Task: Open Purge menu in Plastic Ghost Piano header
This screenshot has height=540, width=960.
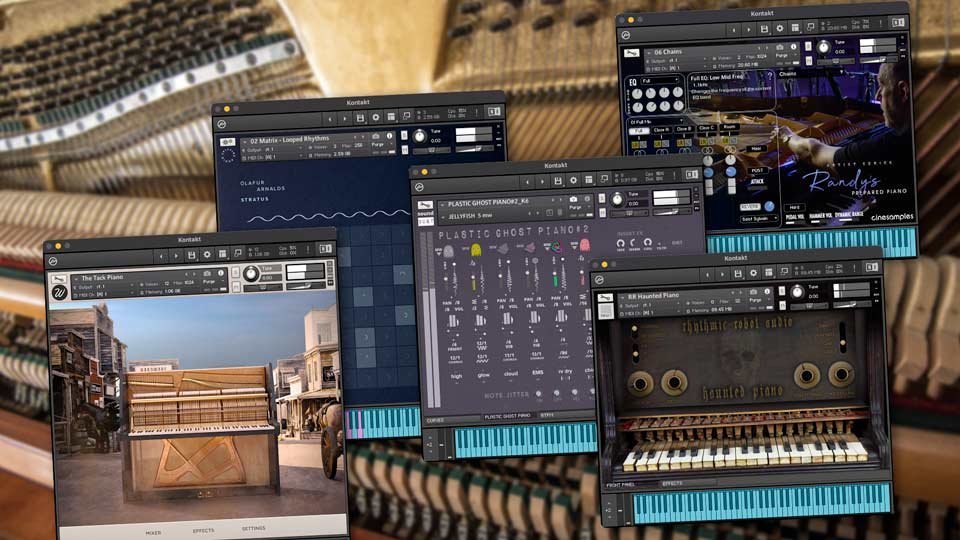Action: [x=577, y=207]
